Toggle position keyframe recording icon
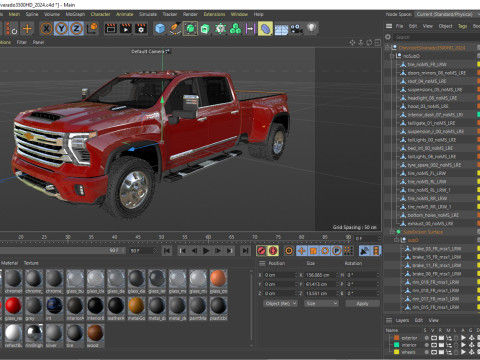The width and height of the screenshot is (480, 360). point(301,251)
